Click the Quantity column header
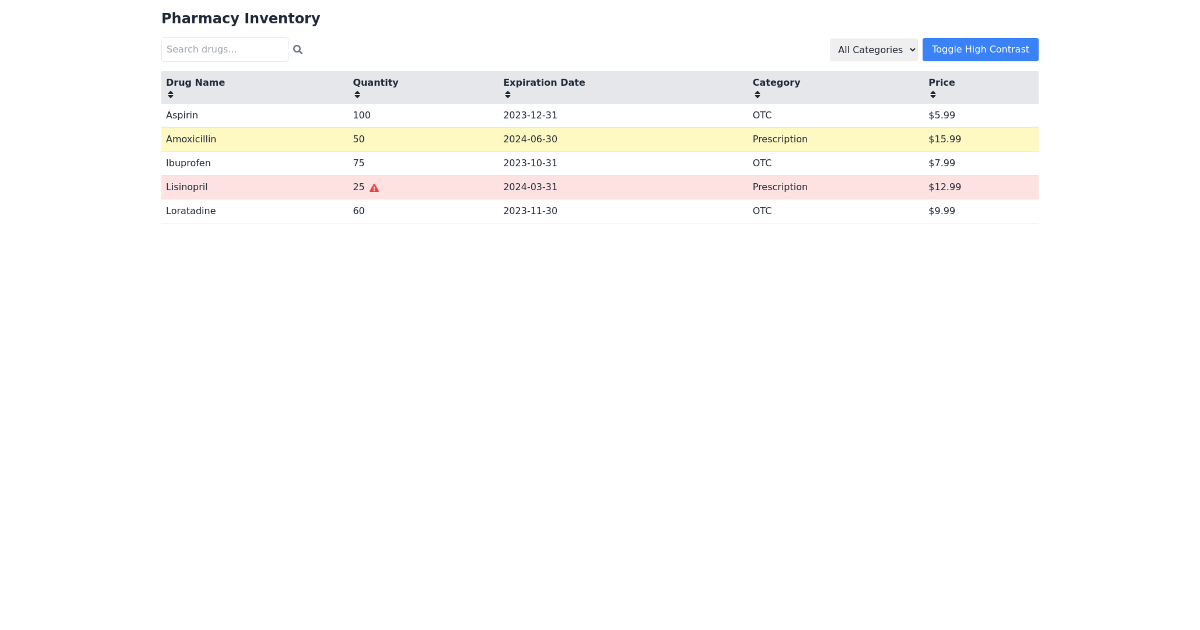1200x630 pixels. pos(375,83)
